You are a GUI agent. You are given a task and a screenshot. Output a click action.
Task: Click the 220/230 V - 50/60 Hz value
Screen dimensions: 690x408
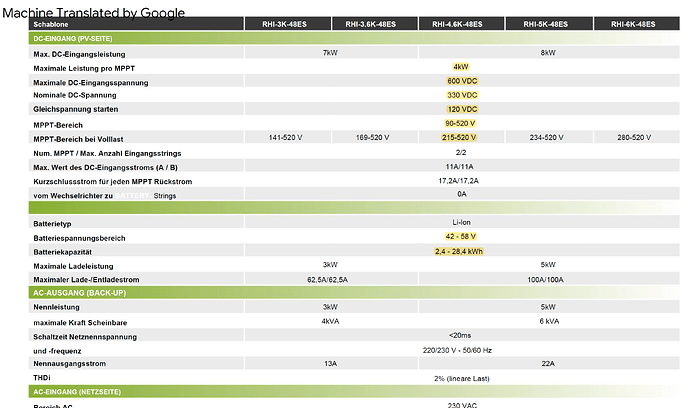click(457, 350)
